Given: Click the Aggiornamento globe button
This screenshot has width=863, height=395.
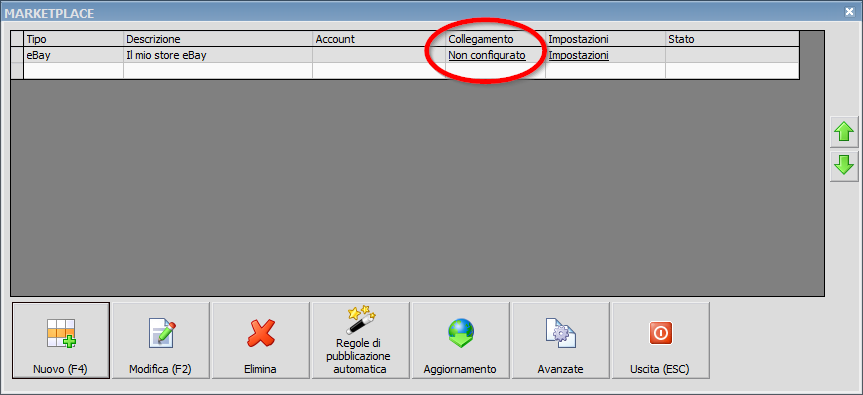Looking at the screenshot, I should pos(461,341).
